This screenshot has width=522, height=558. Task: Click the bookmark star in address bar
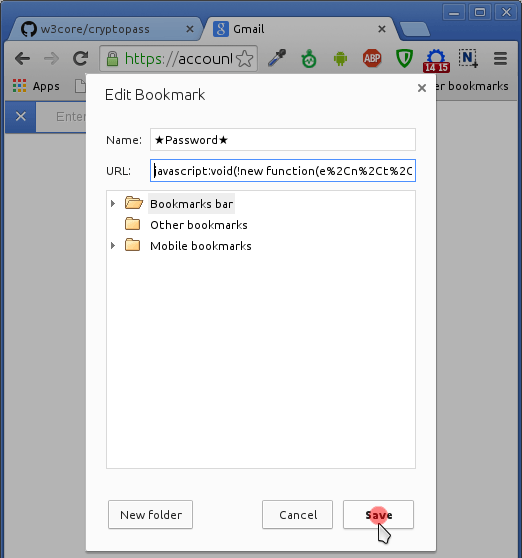click(245, 59)
